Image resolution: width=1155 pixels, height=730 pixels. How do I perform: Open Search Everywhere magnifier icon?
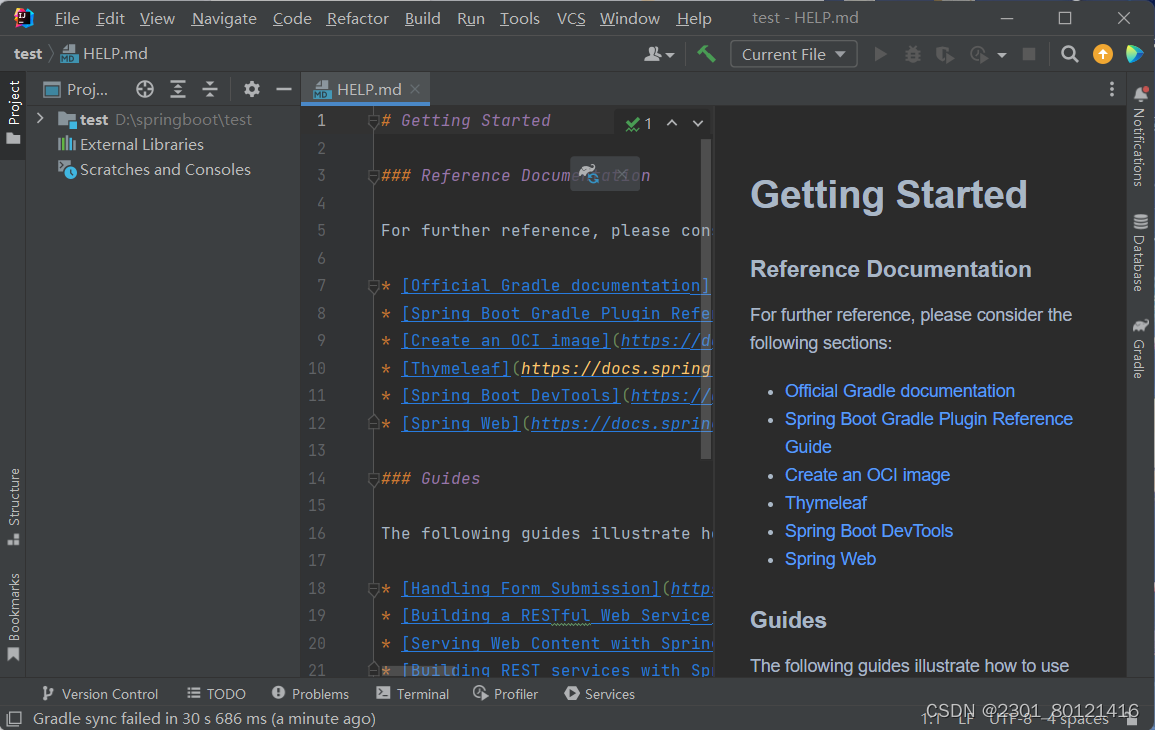[x=1070, y=54]
